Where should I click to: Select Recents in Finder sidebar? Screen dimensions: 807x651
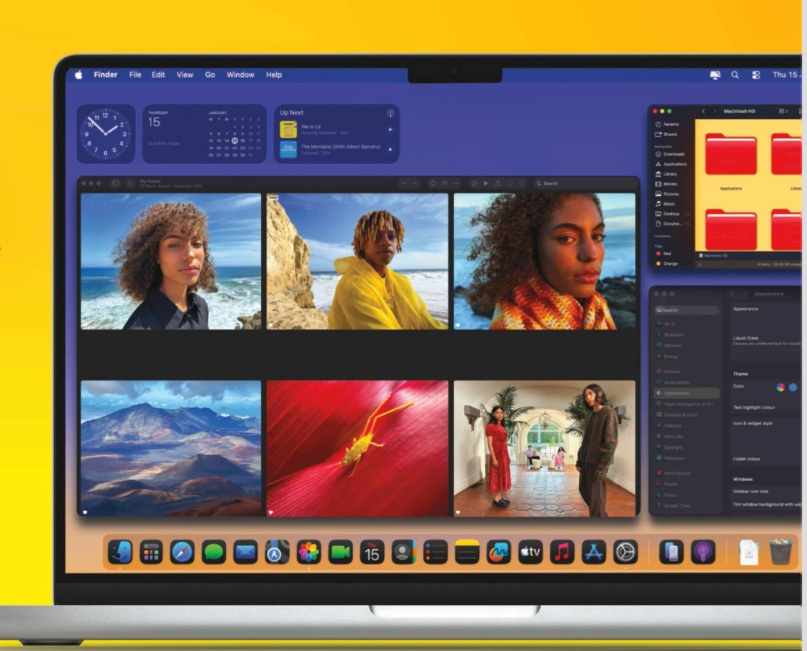pyautogui.click(x=667, y=124)
